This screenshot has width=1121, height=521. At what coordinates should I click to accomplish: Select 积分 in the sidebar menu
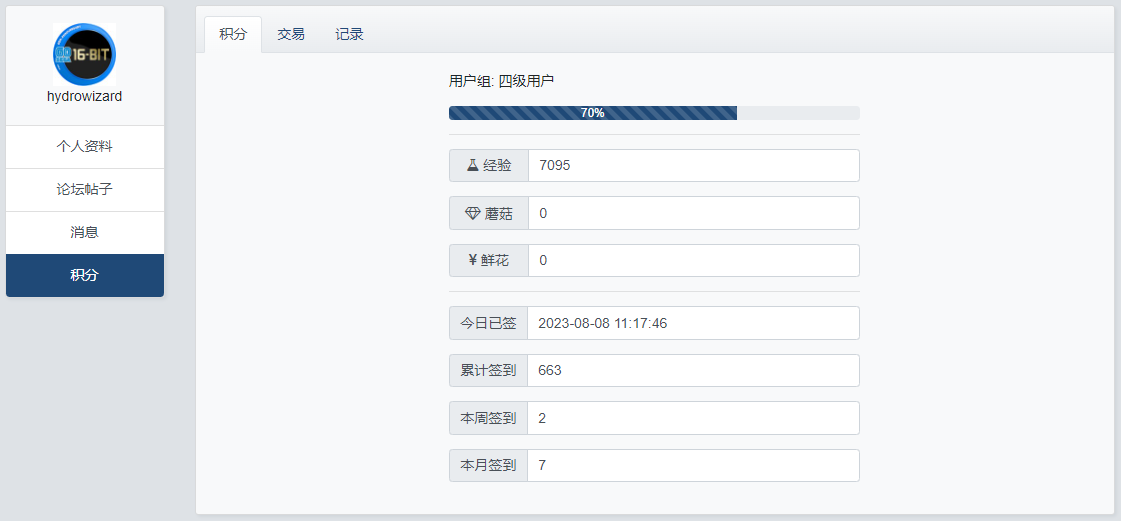coord(85,275)
